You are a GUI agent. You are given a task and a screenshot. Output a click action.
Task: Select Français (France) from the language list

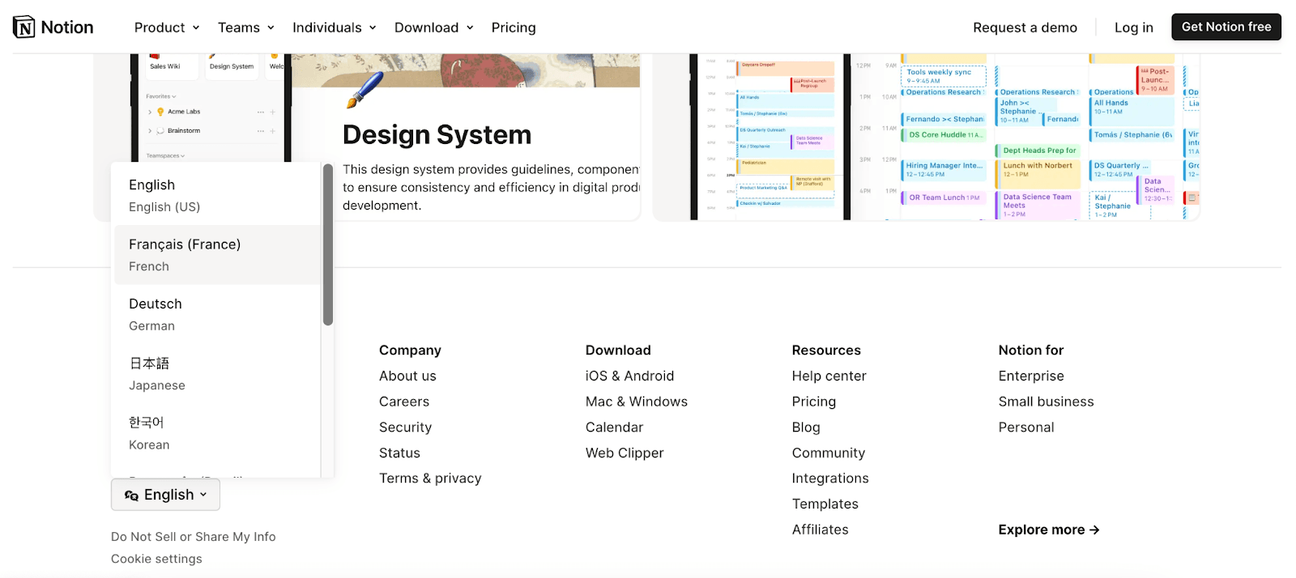[185, 253]
